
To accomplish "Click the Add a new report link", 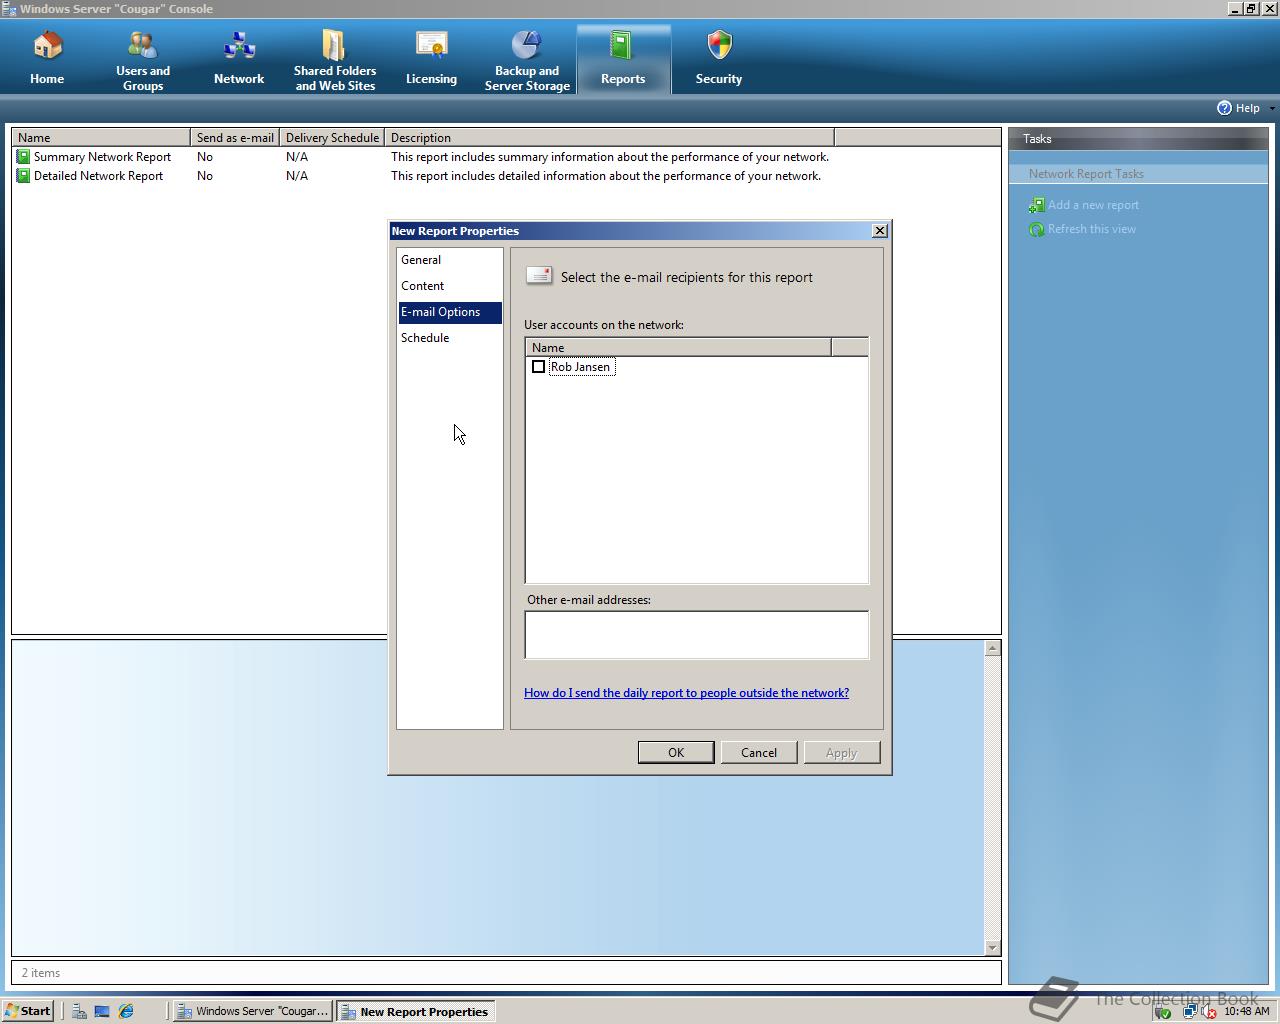I will tap(1093, 205).
